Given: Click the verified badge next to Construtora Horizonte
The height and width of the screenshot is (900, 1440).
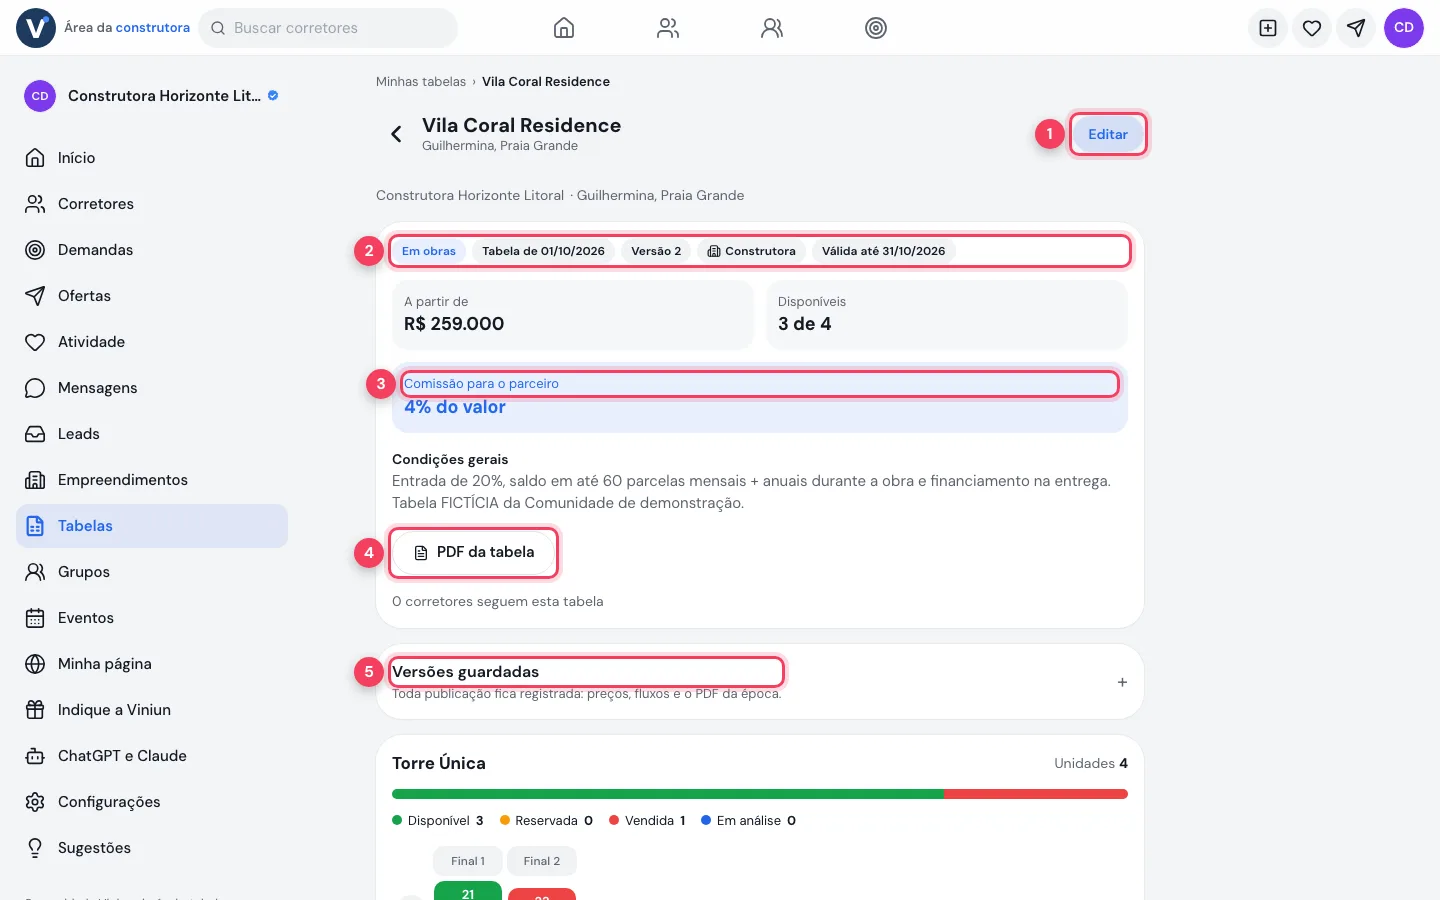Looking at the screenshot, I should (273, 96).
